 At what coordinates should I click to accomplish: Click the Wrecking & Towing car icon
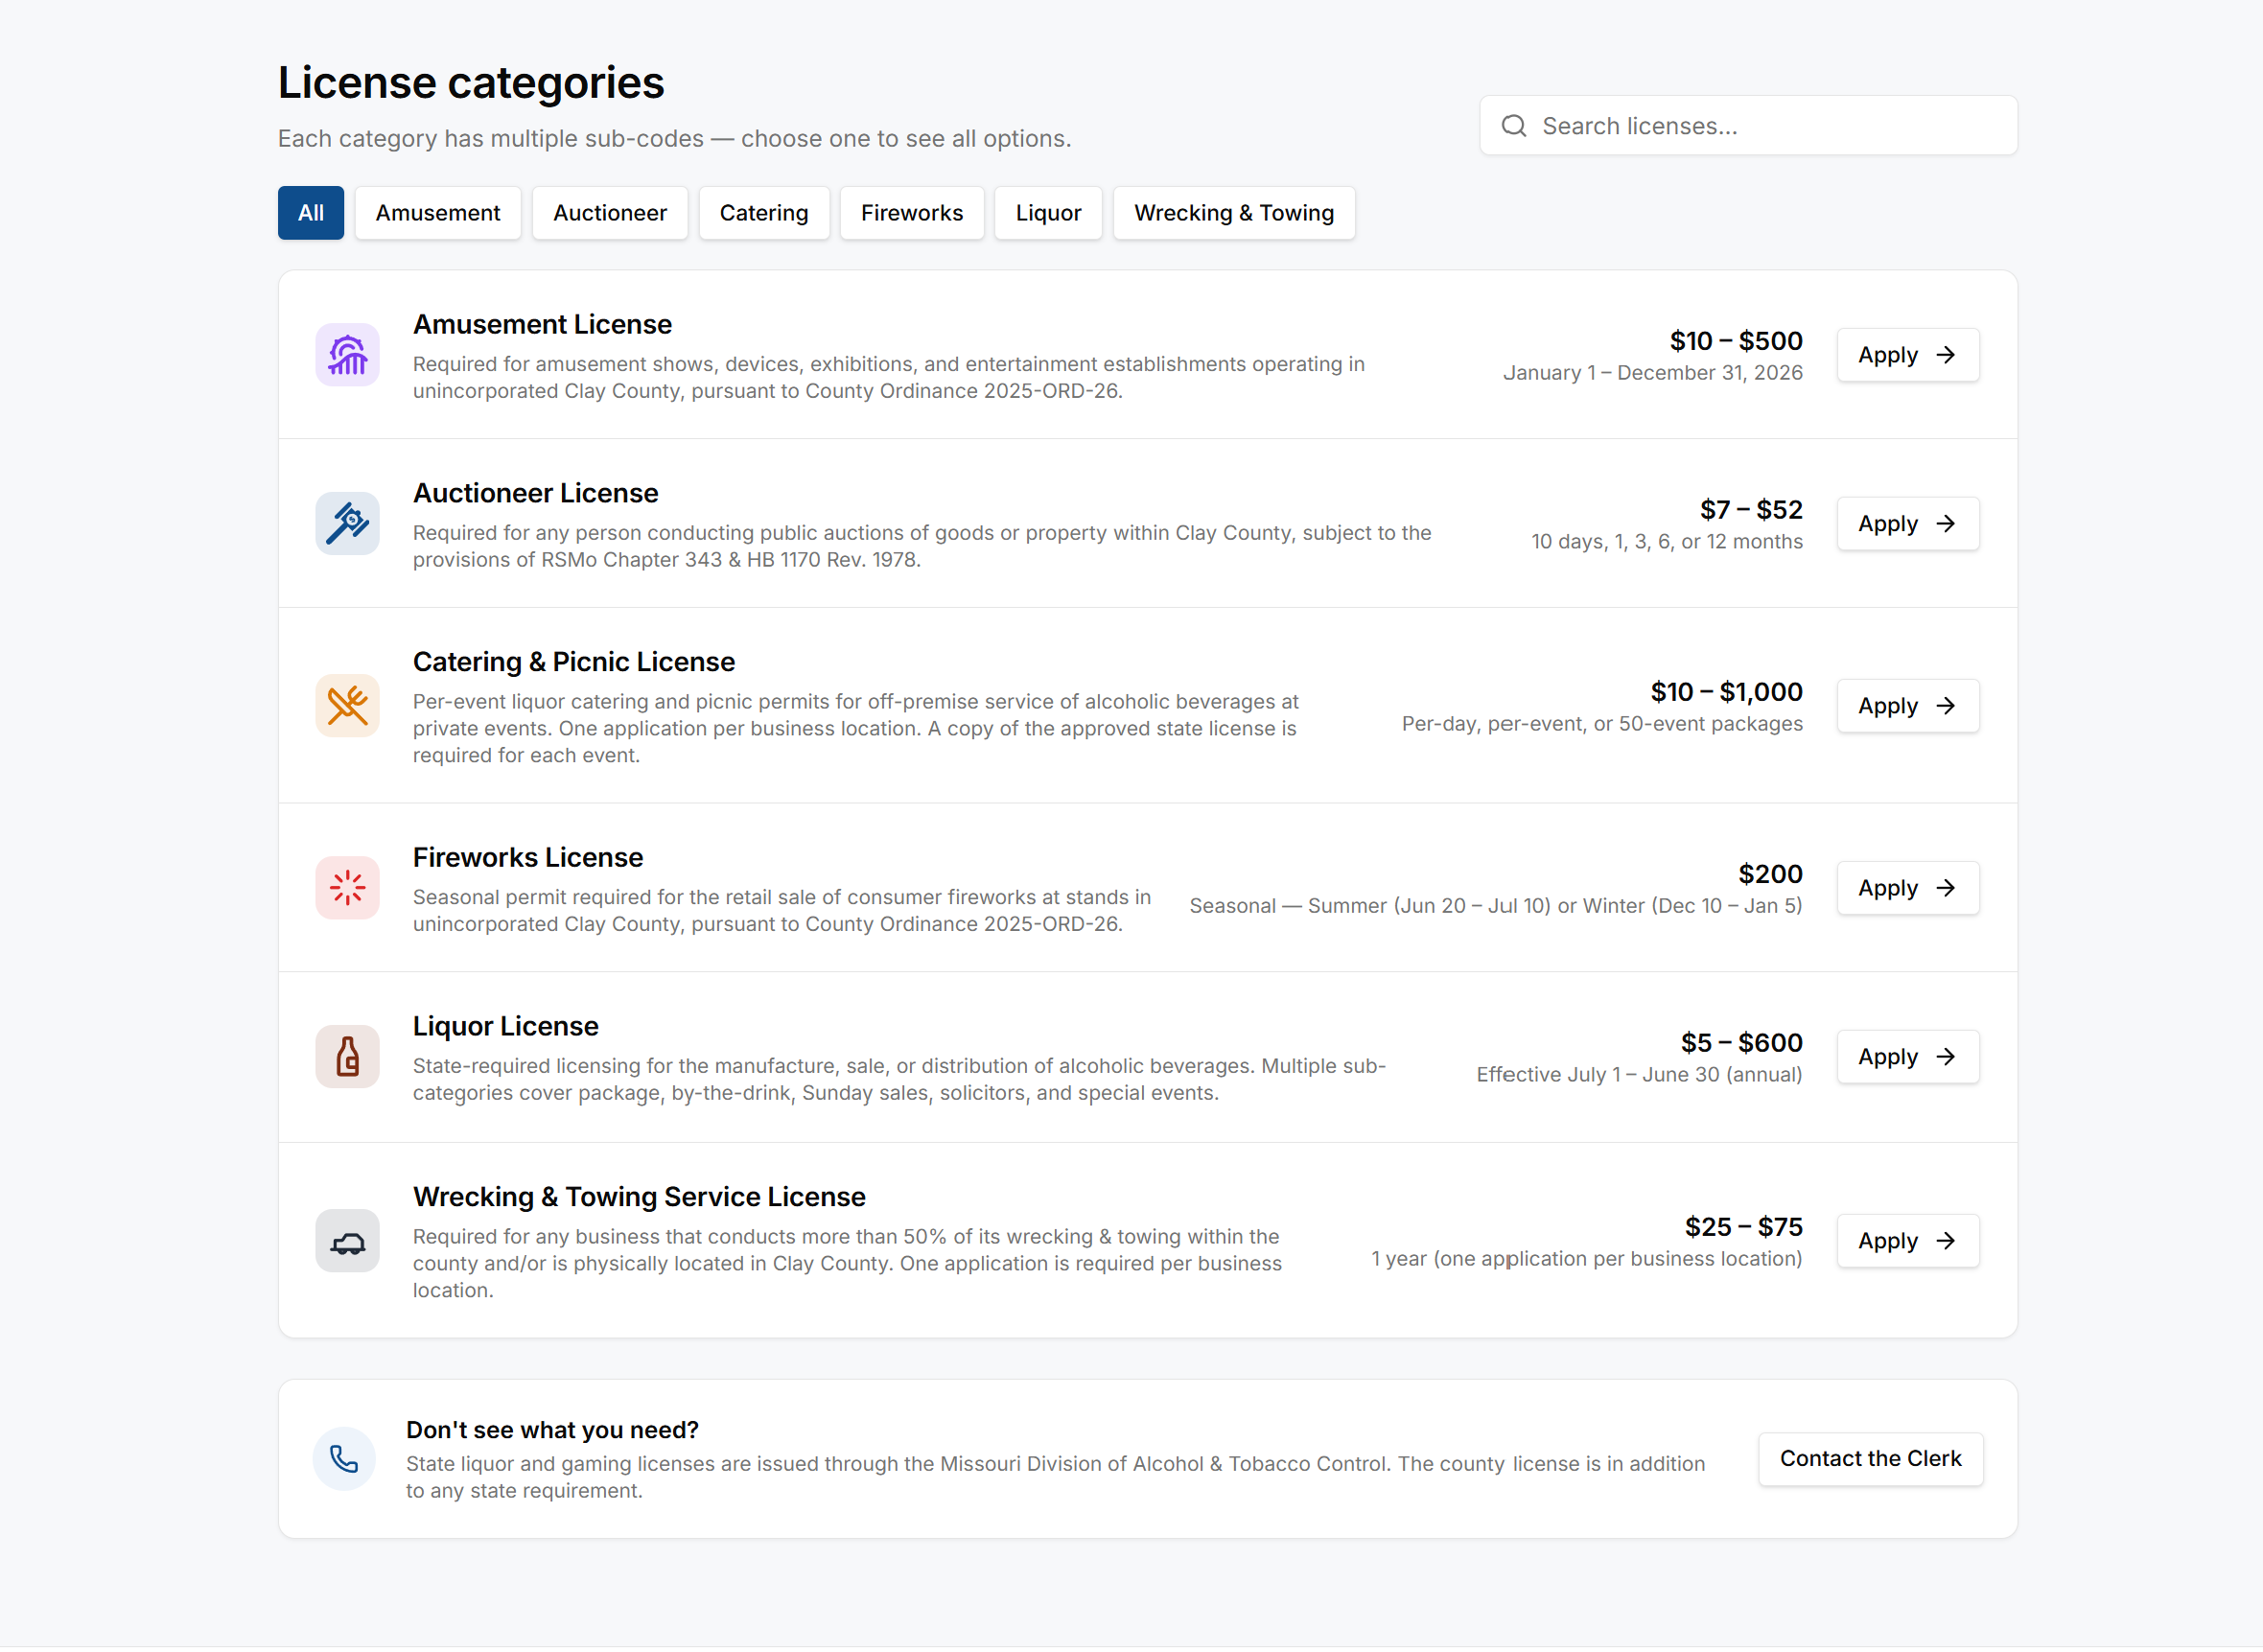[347, 1241]
